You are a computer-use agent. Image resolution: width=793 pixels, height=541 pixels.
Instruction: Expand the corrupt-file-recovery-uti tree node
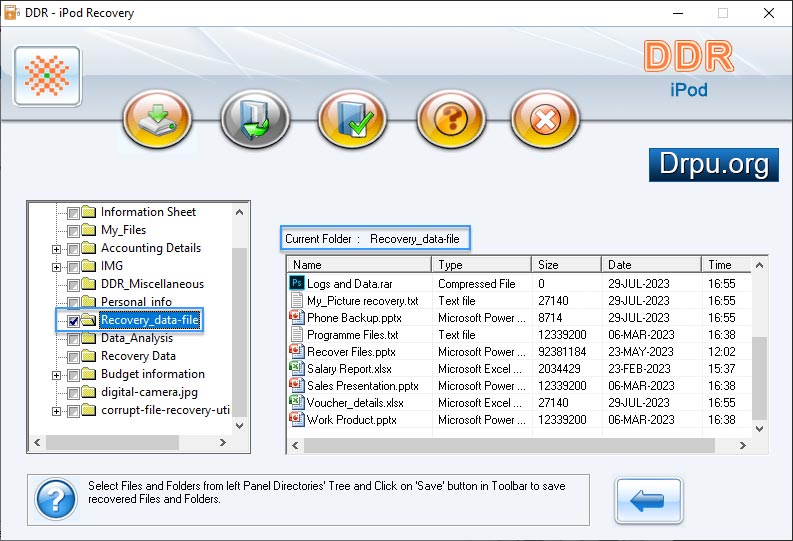click(x=57, y=411)
